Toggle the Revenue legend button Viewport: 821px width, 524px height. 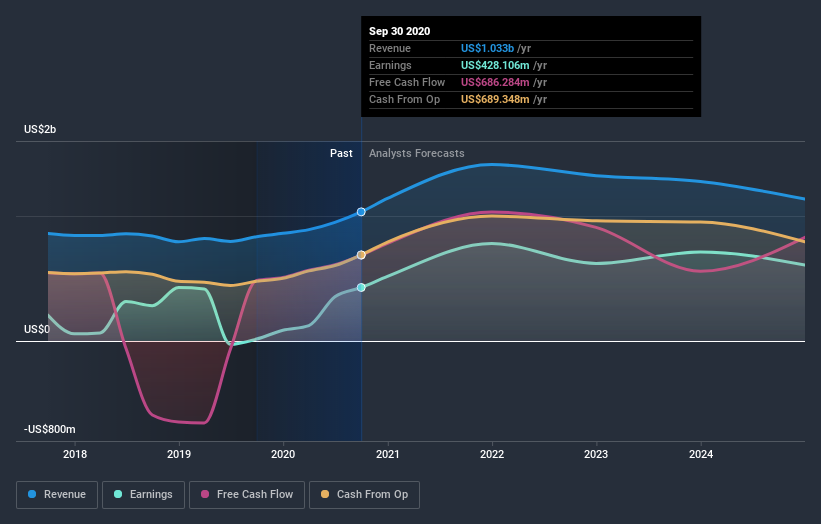(x=57, y=495)
